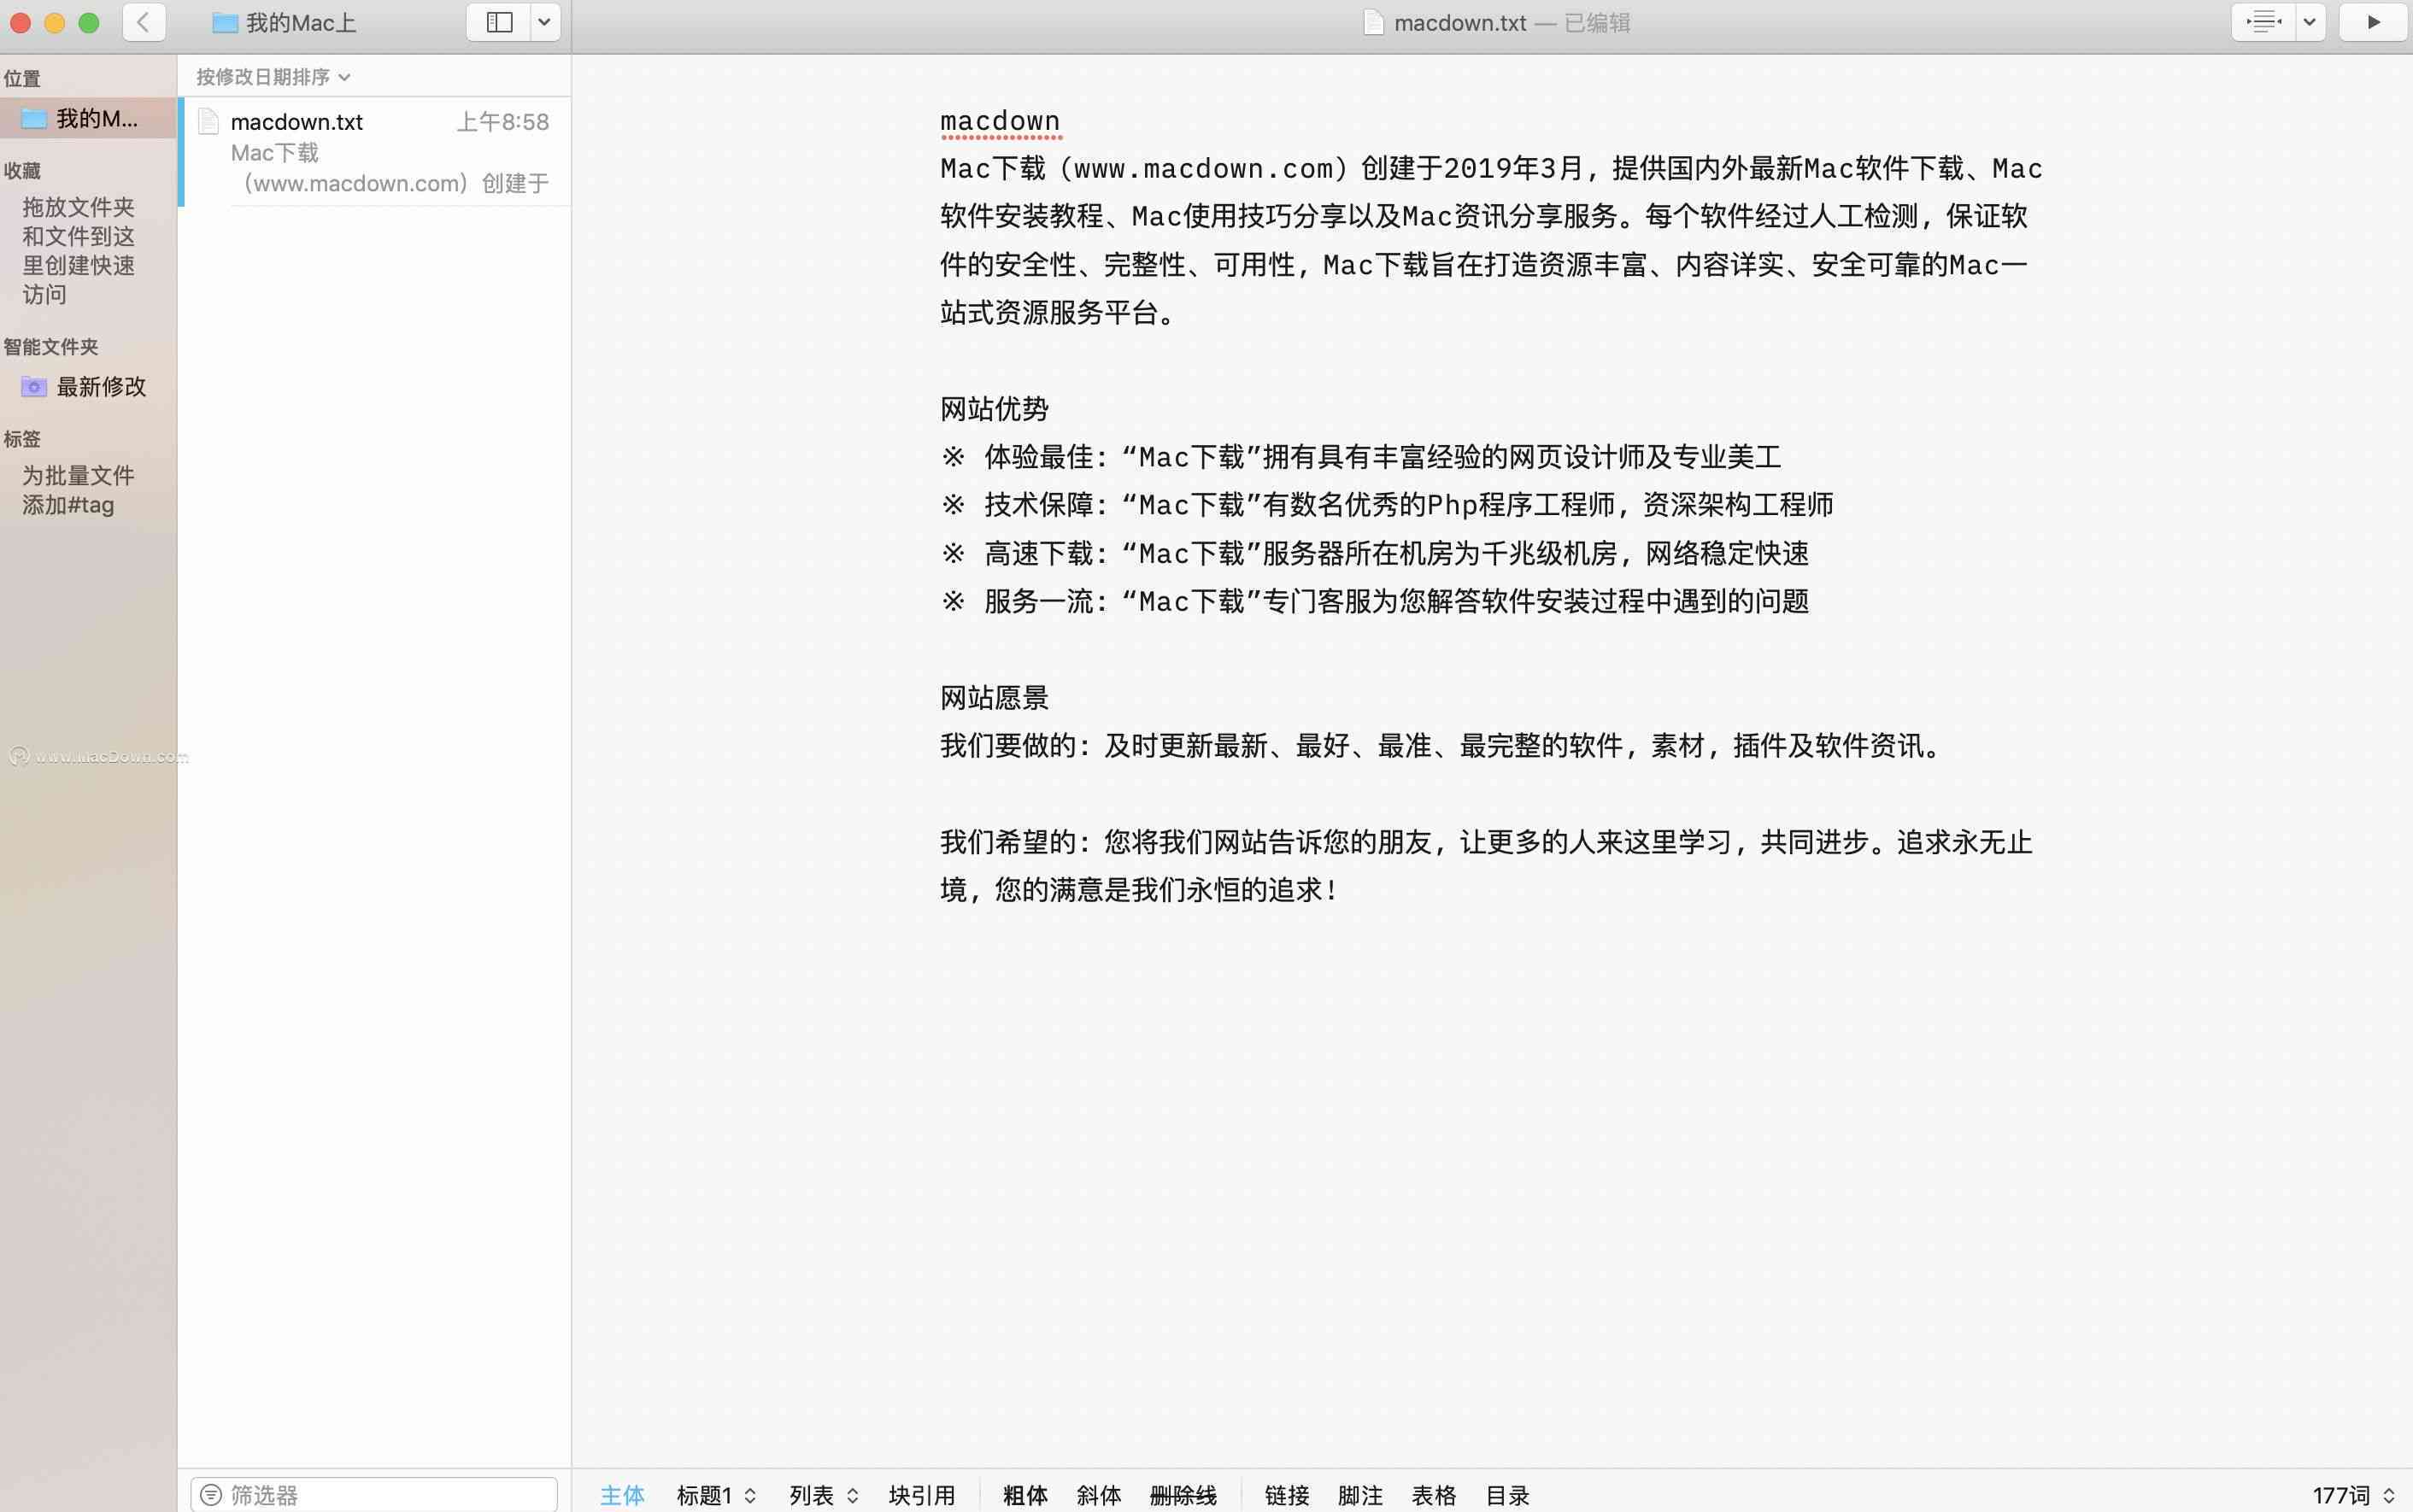
Task: Open the 177词 word count selector
Action: tap(2353, 1495)
